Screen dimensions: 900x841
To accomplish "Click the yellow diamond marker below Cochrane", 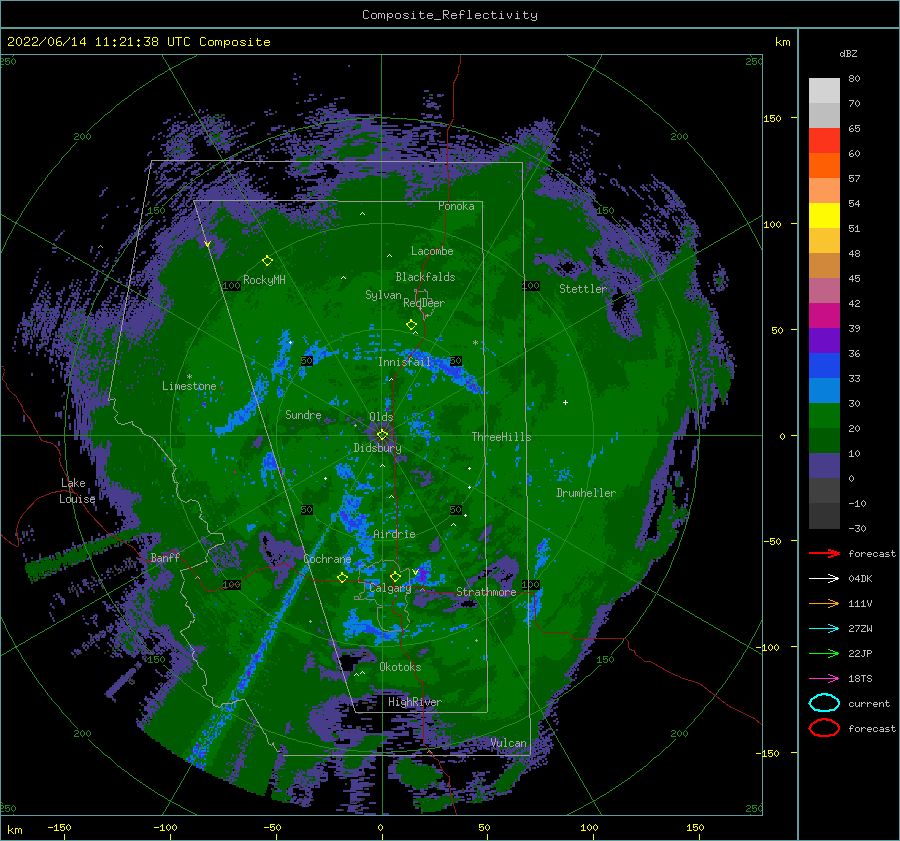I will coord(343,577).
